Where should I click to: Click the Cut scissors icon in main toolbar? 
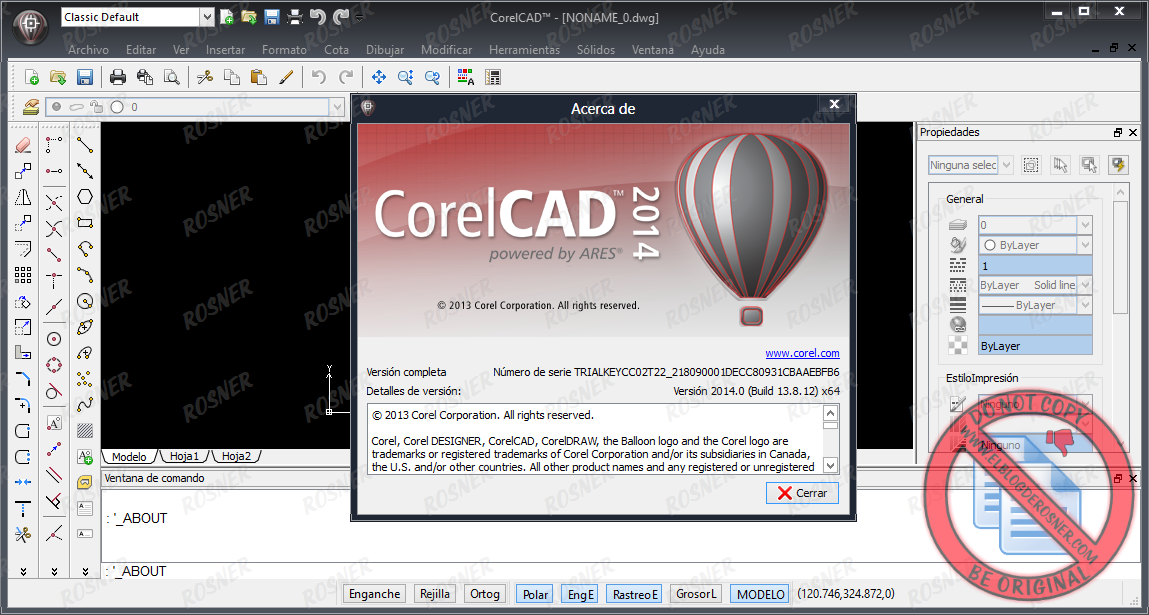point(205,77)
